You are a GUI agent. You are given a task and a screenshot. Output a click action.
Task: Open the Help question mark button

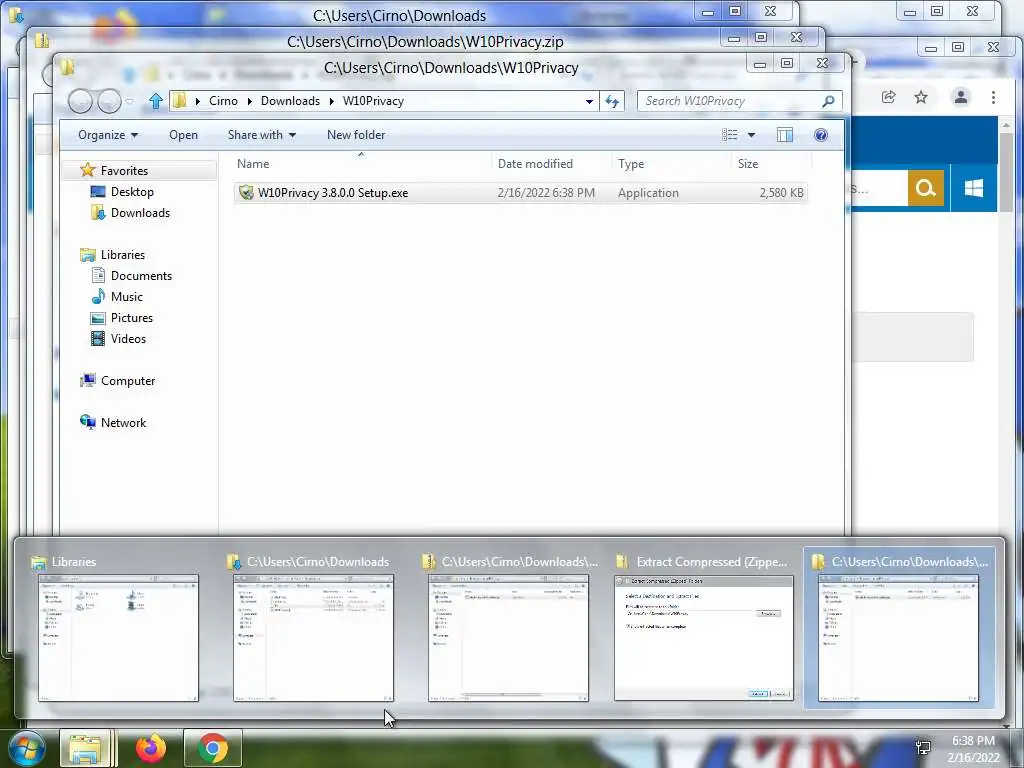click(821, 135)
